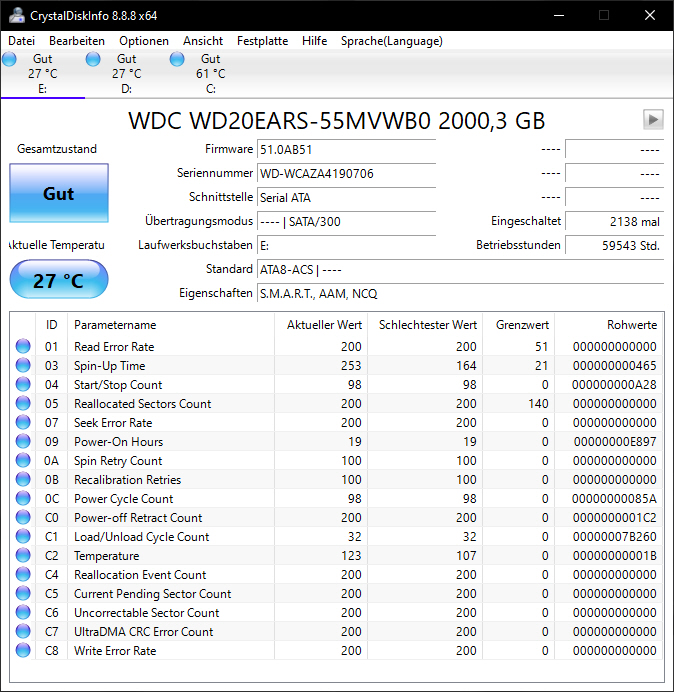Click status icon for Spin Retry Count

[23, 460]
